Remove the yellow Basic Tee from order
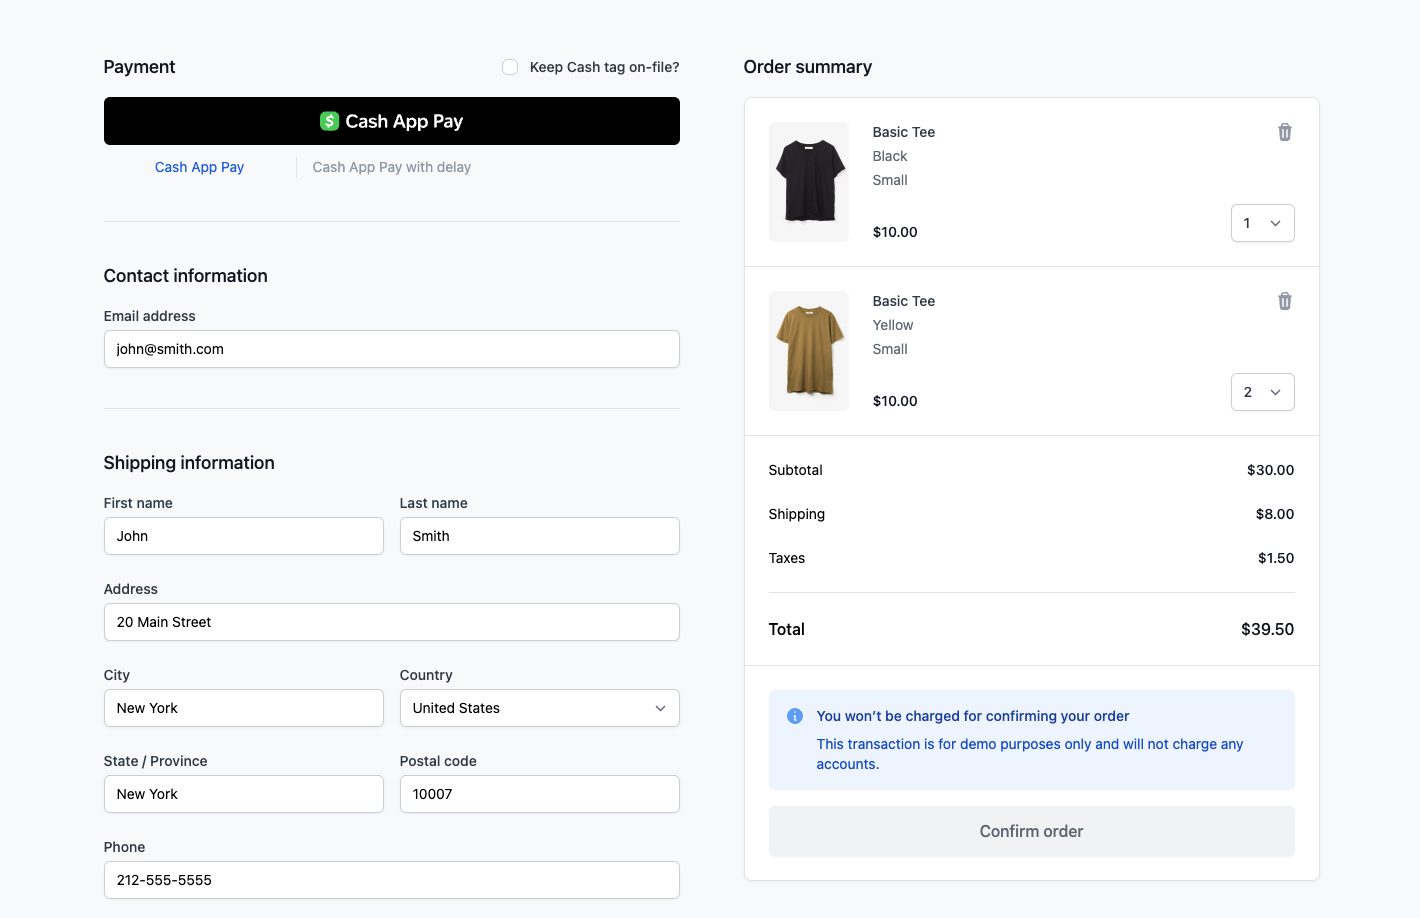 click(x=1284, y=301)
